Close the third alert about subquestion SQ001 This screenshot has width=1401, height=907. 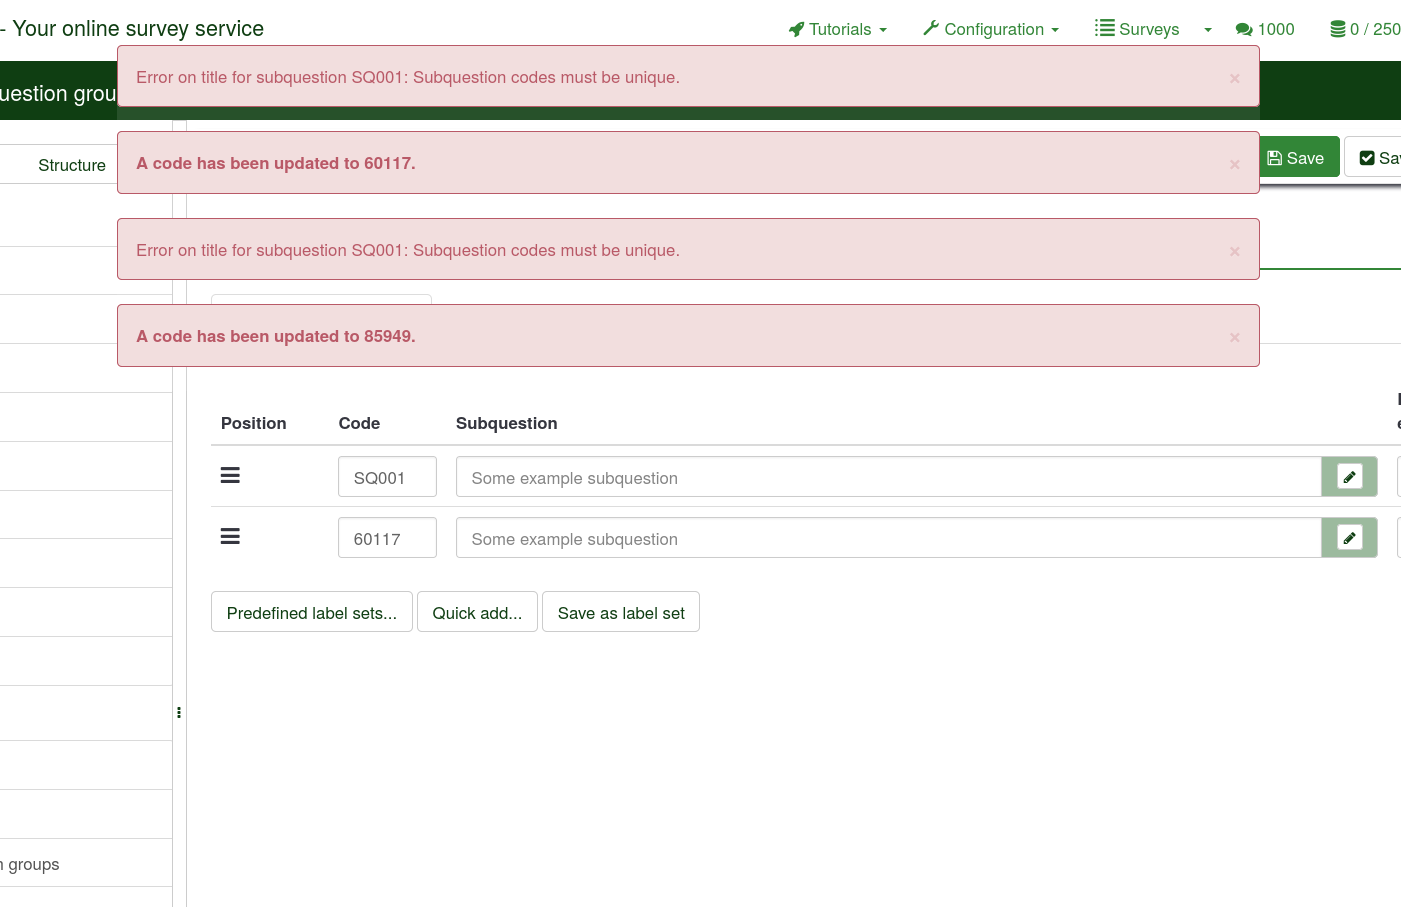(1234, 251)
